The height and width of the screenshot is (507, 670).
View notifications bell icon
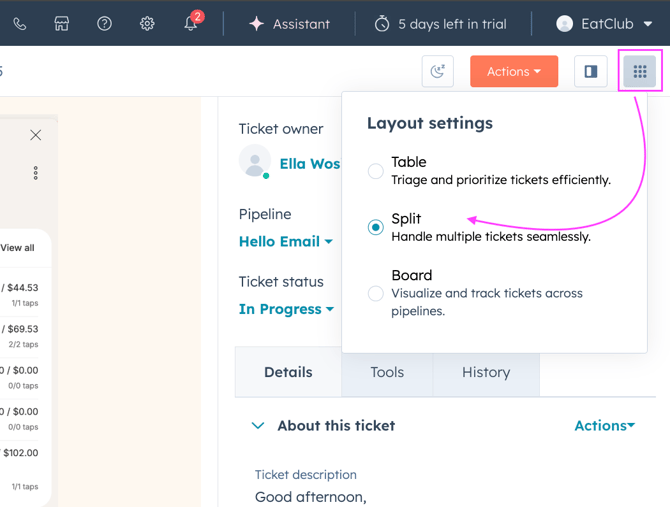coord(190,23)
